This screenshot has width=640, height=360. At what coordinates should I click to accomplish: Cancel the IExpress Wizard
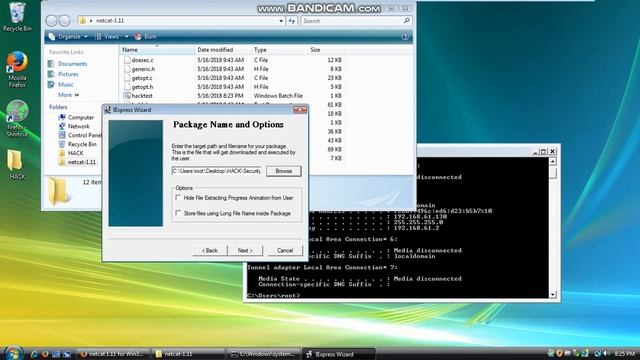(285, 251)
